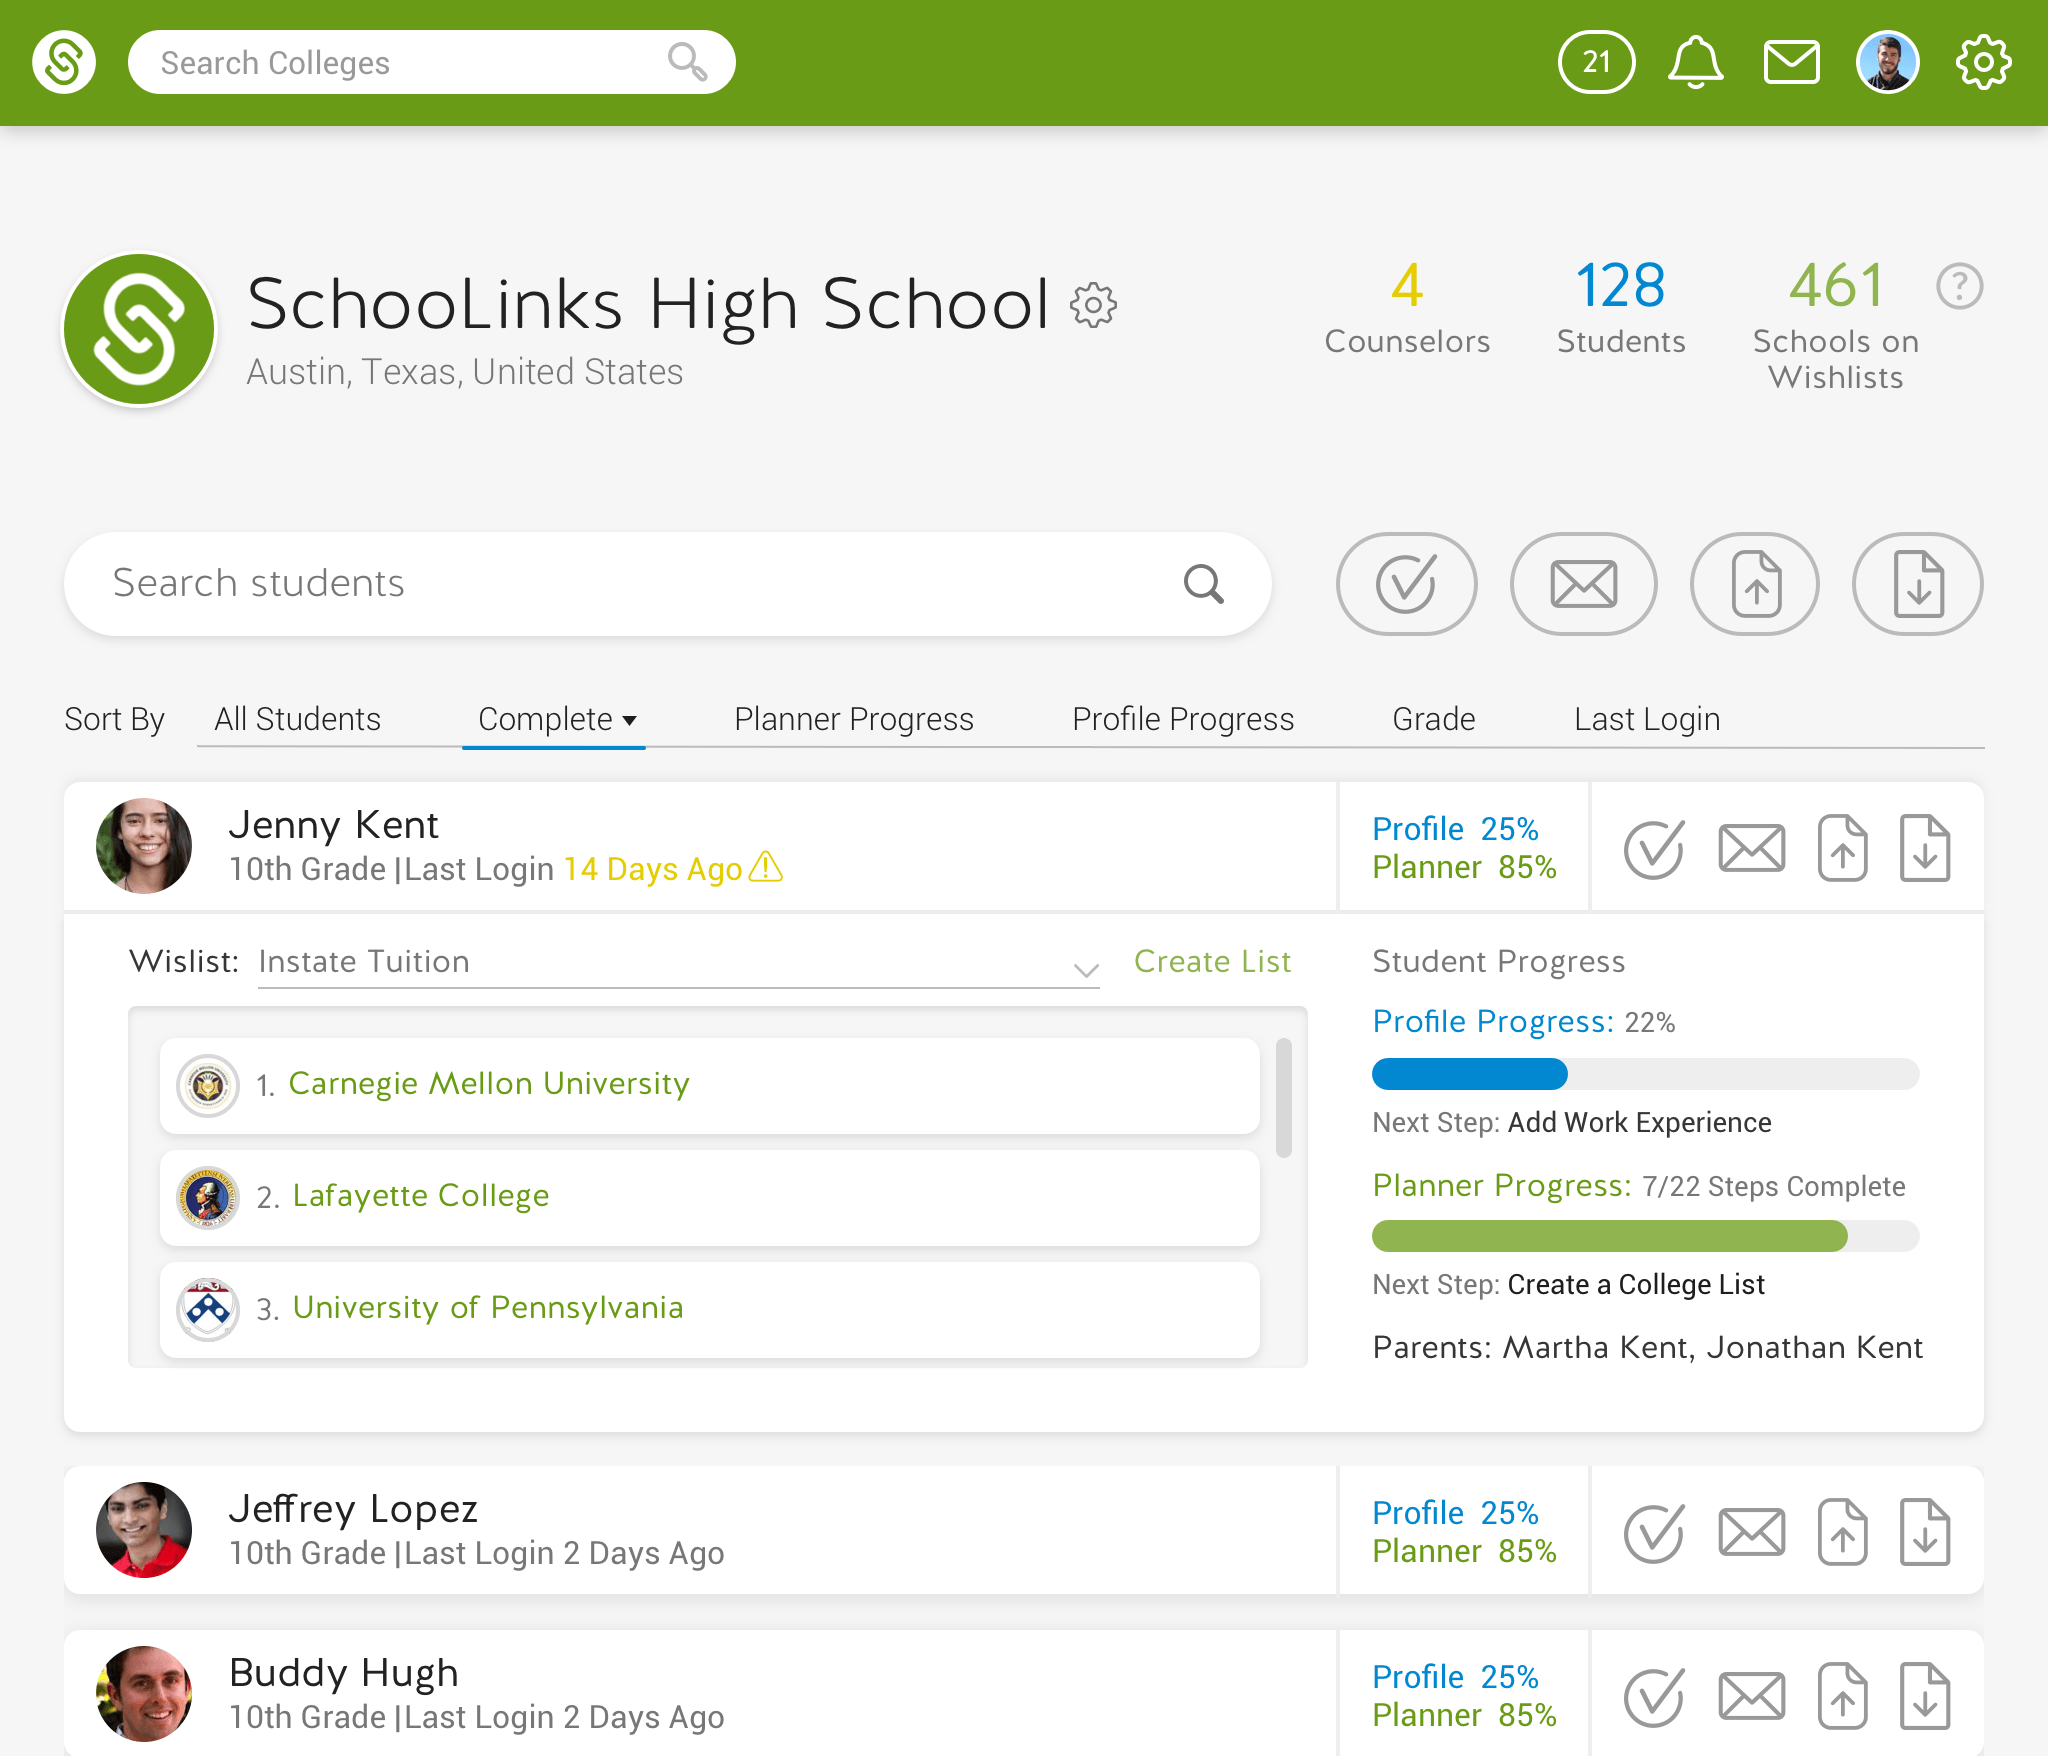Download document for Jeffrey Lopez
The height and width of the screenshot is (1756, 2048).
(x=1925, y=1532)
